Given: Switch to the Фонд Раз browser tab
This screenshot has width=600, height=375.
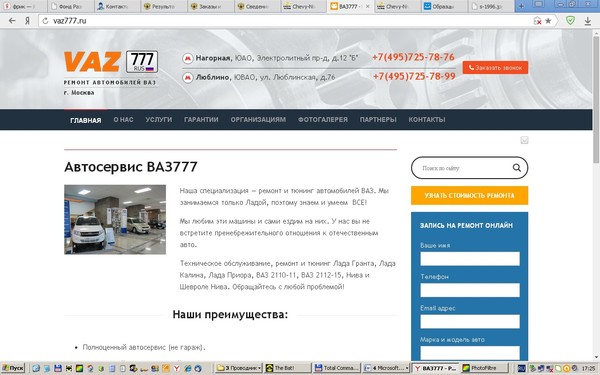Looking at the screenshot, I should coord(70,6).
